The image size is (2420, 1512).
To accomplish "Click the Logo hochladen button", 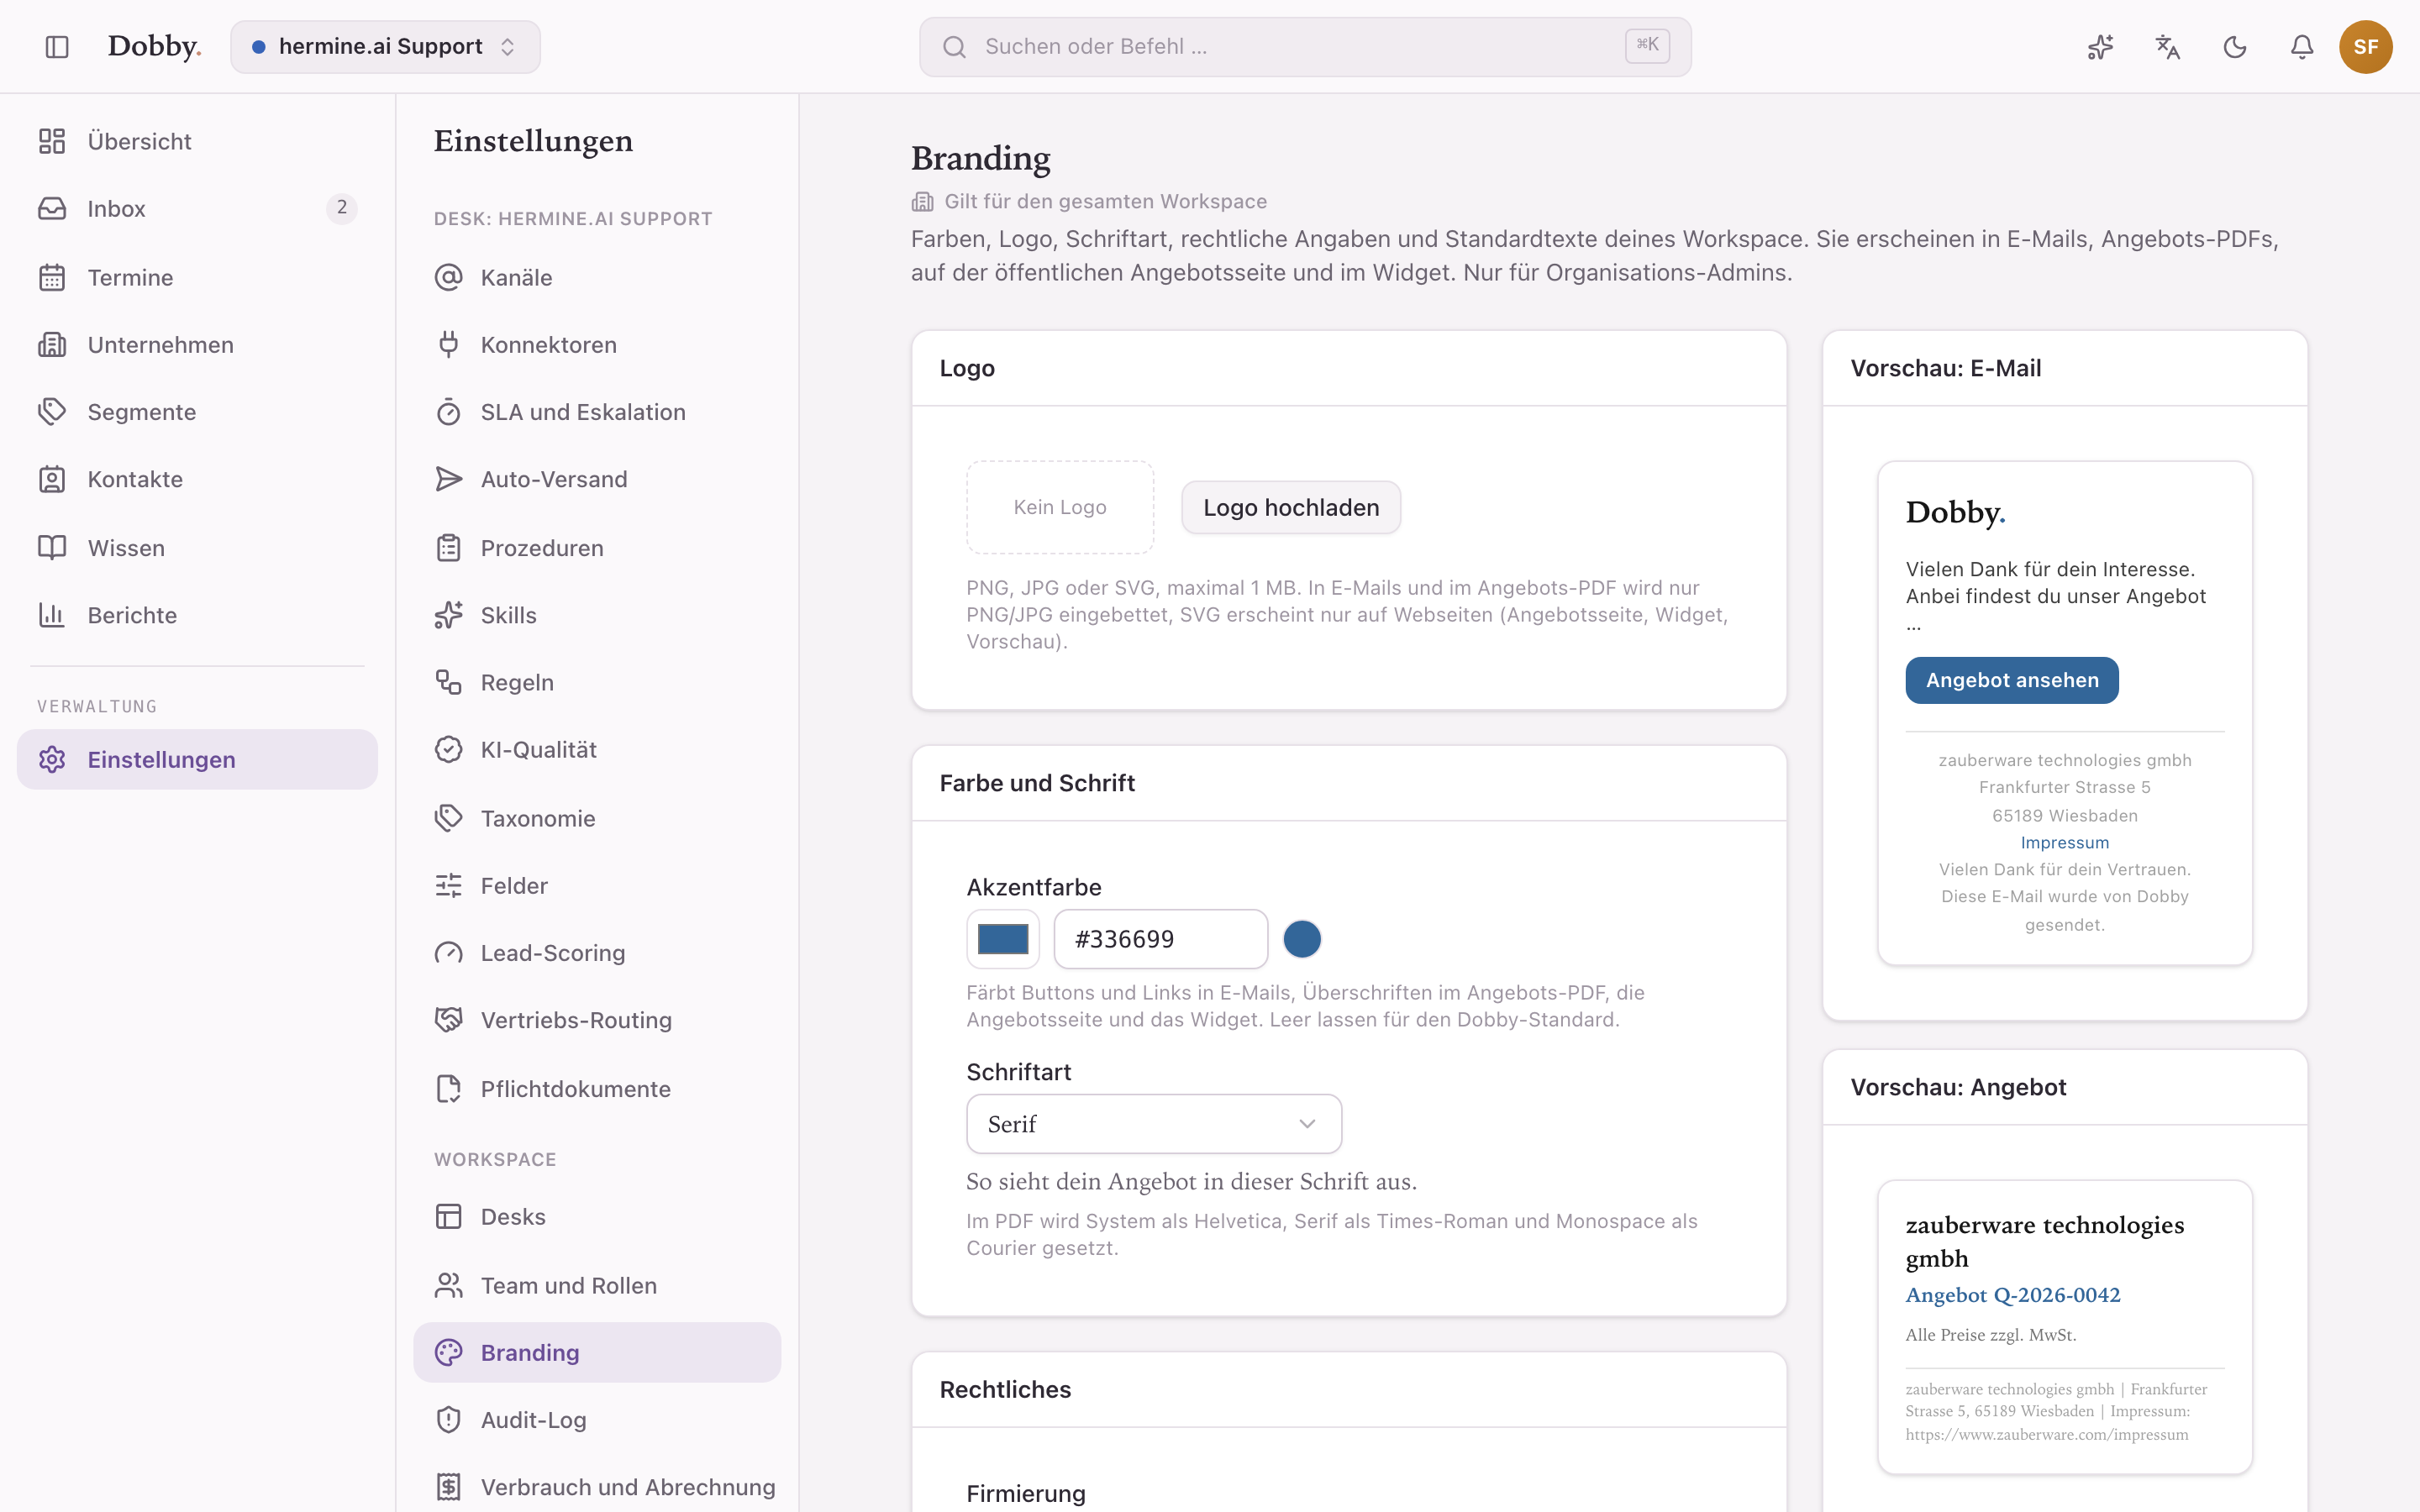I will tap(1291, 507).
